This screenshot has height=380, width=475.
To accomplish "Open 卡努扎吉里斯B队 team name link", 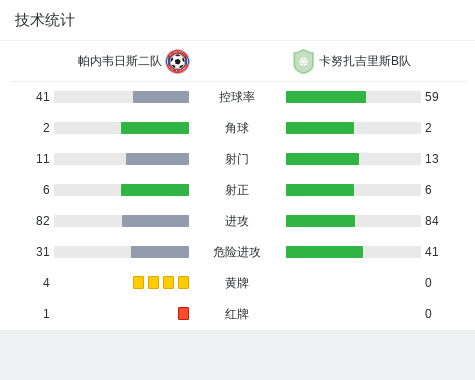I will click(x=365, y=61).
